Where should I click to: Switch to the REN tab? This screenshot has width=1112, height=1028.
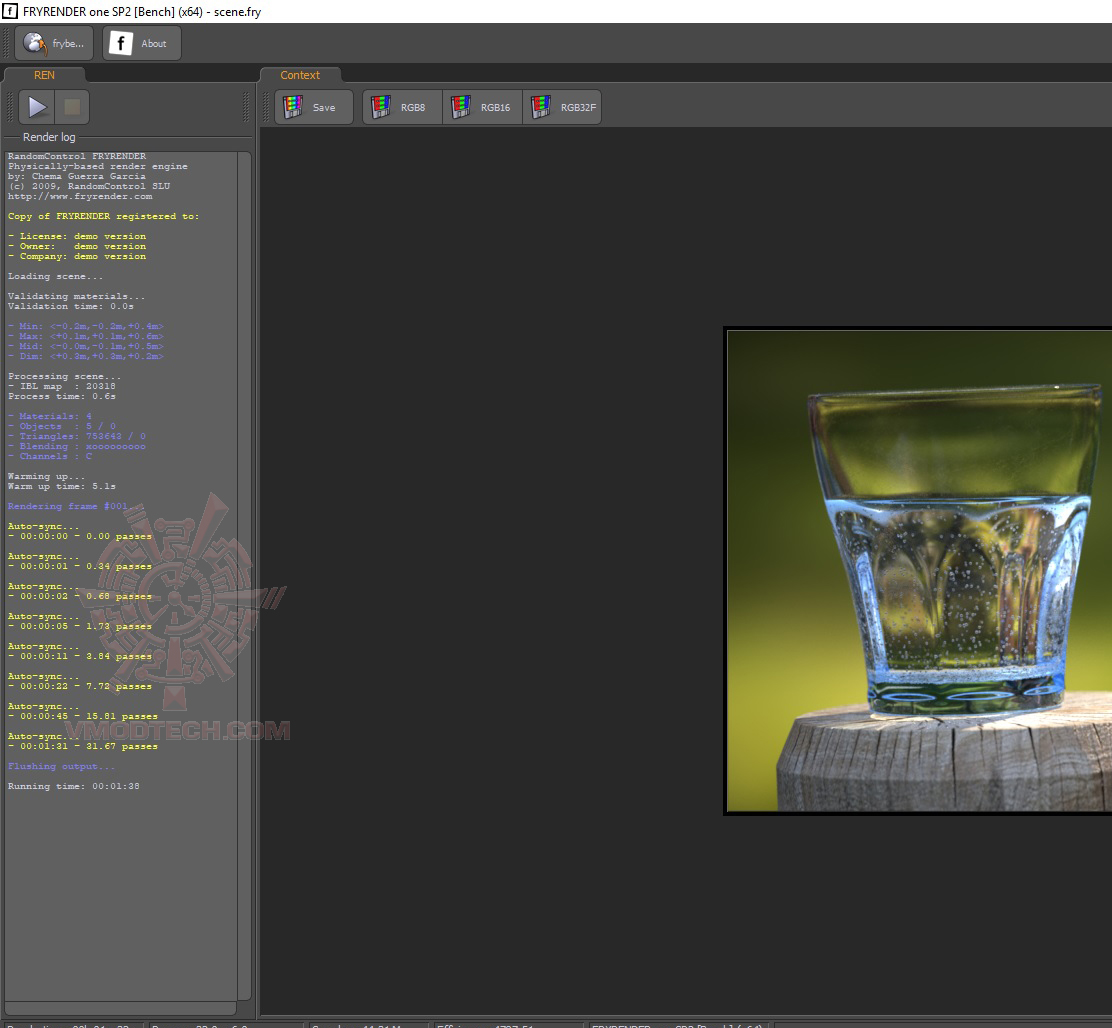click(x=44, y=75)
